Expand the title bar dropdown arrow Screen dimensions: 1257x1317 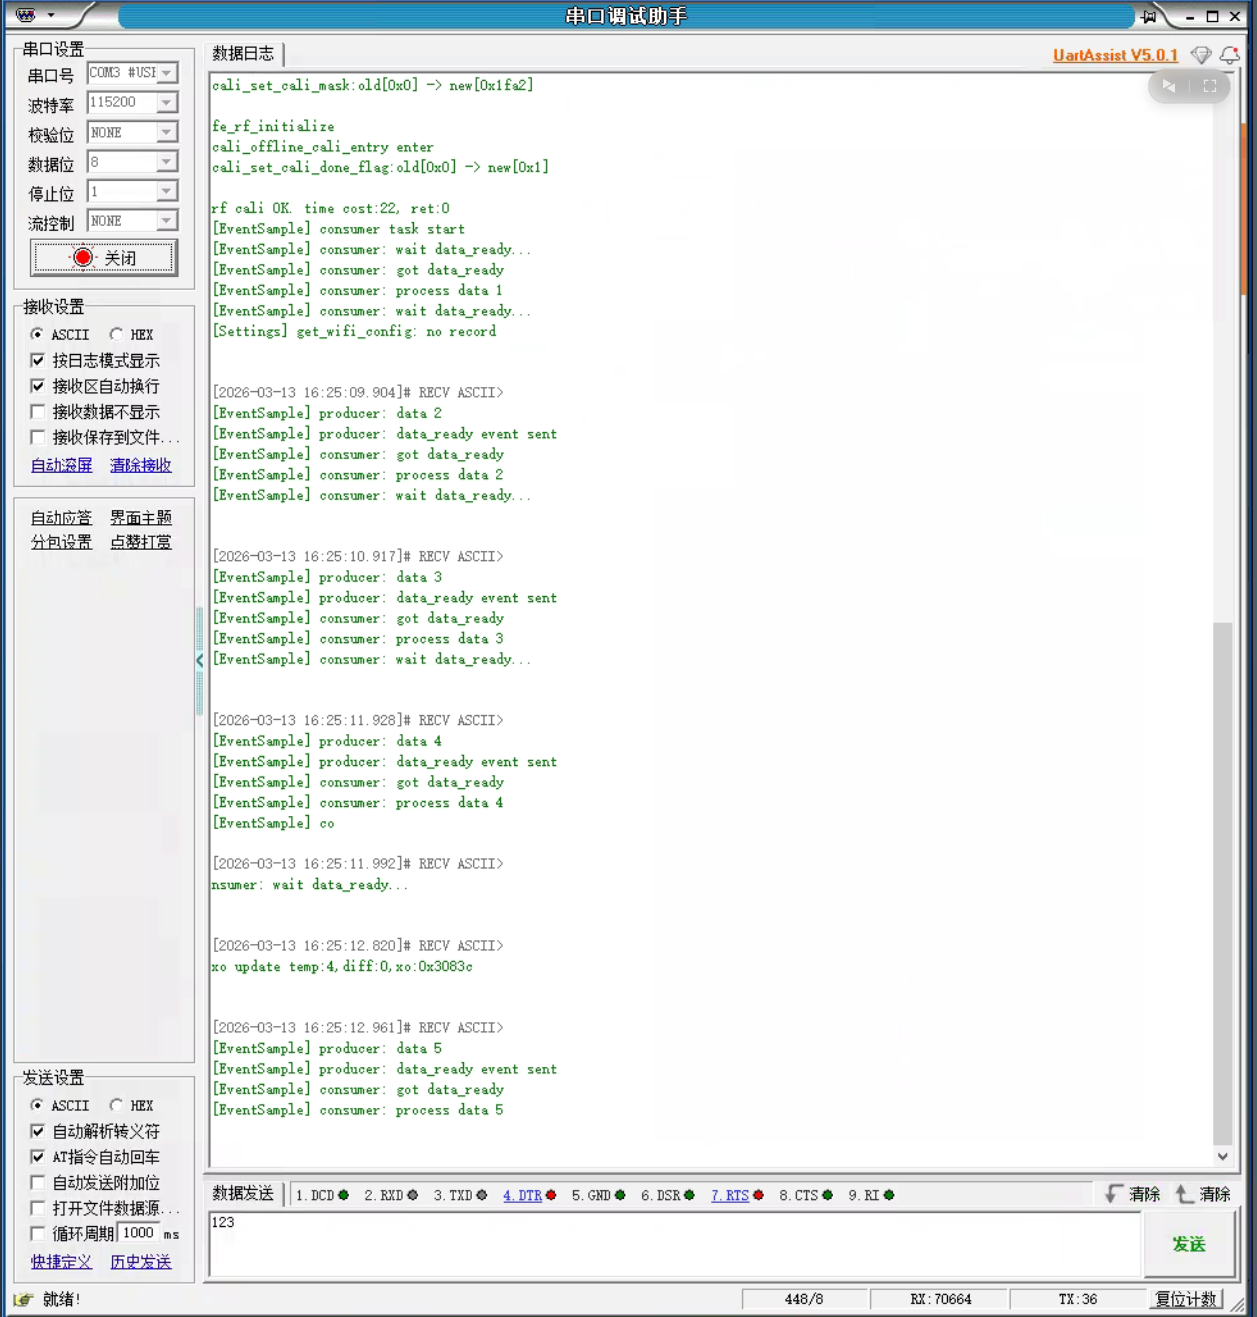pos(51,15)
